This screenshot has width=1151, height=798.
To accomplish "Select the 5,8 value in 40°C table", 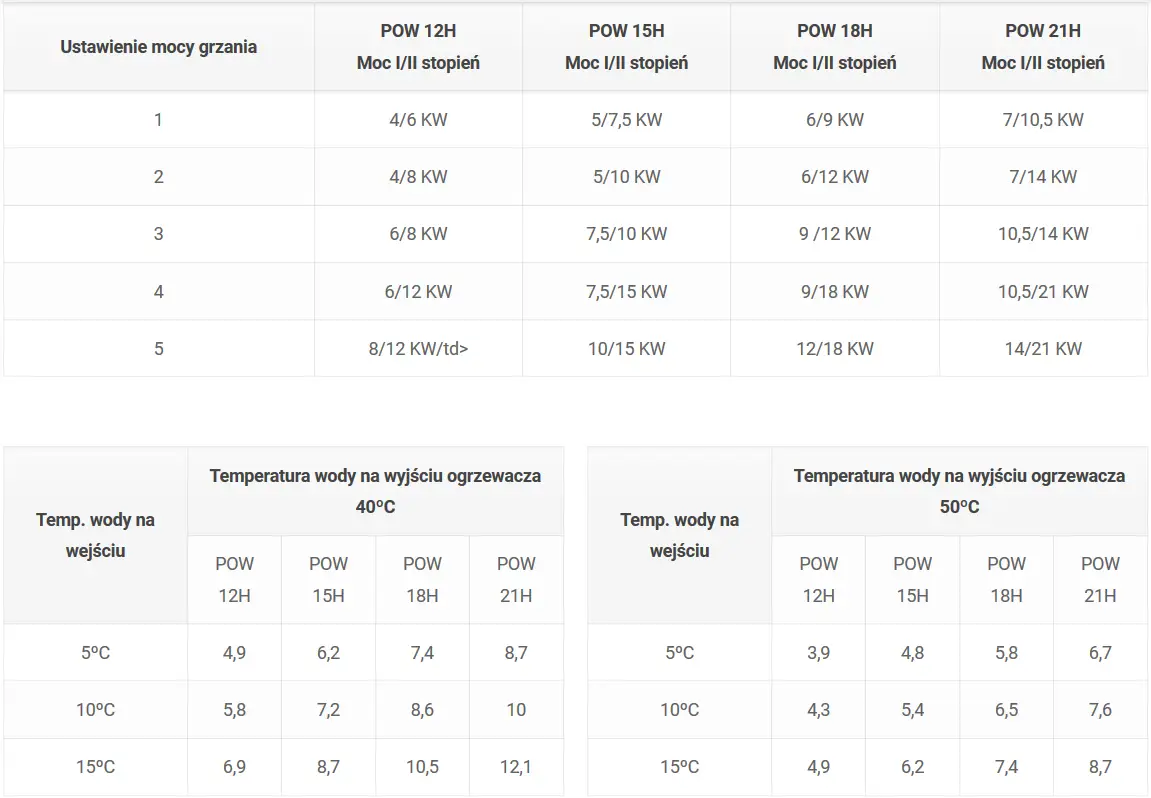I will coord(234,710).
